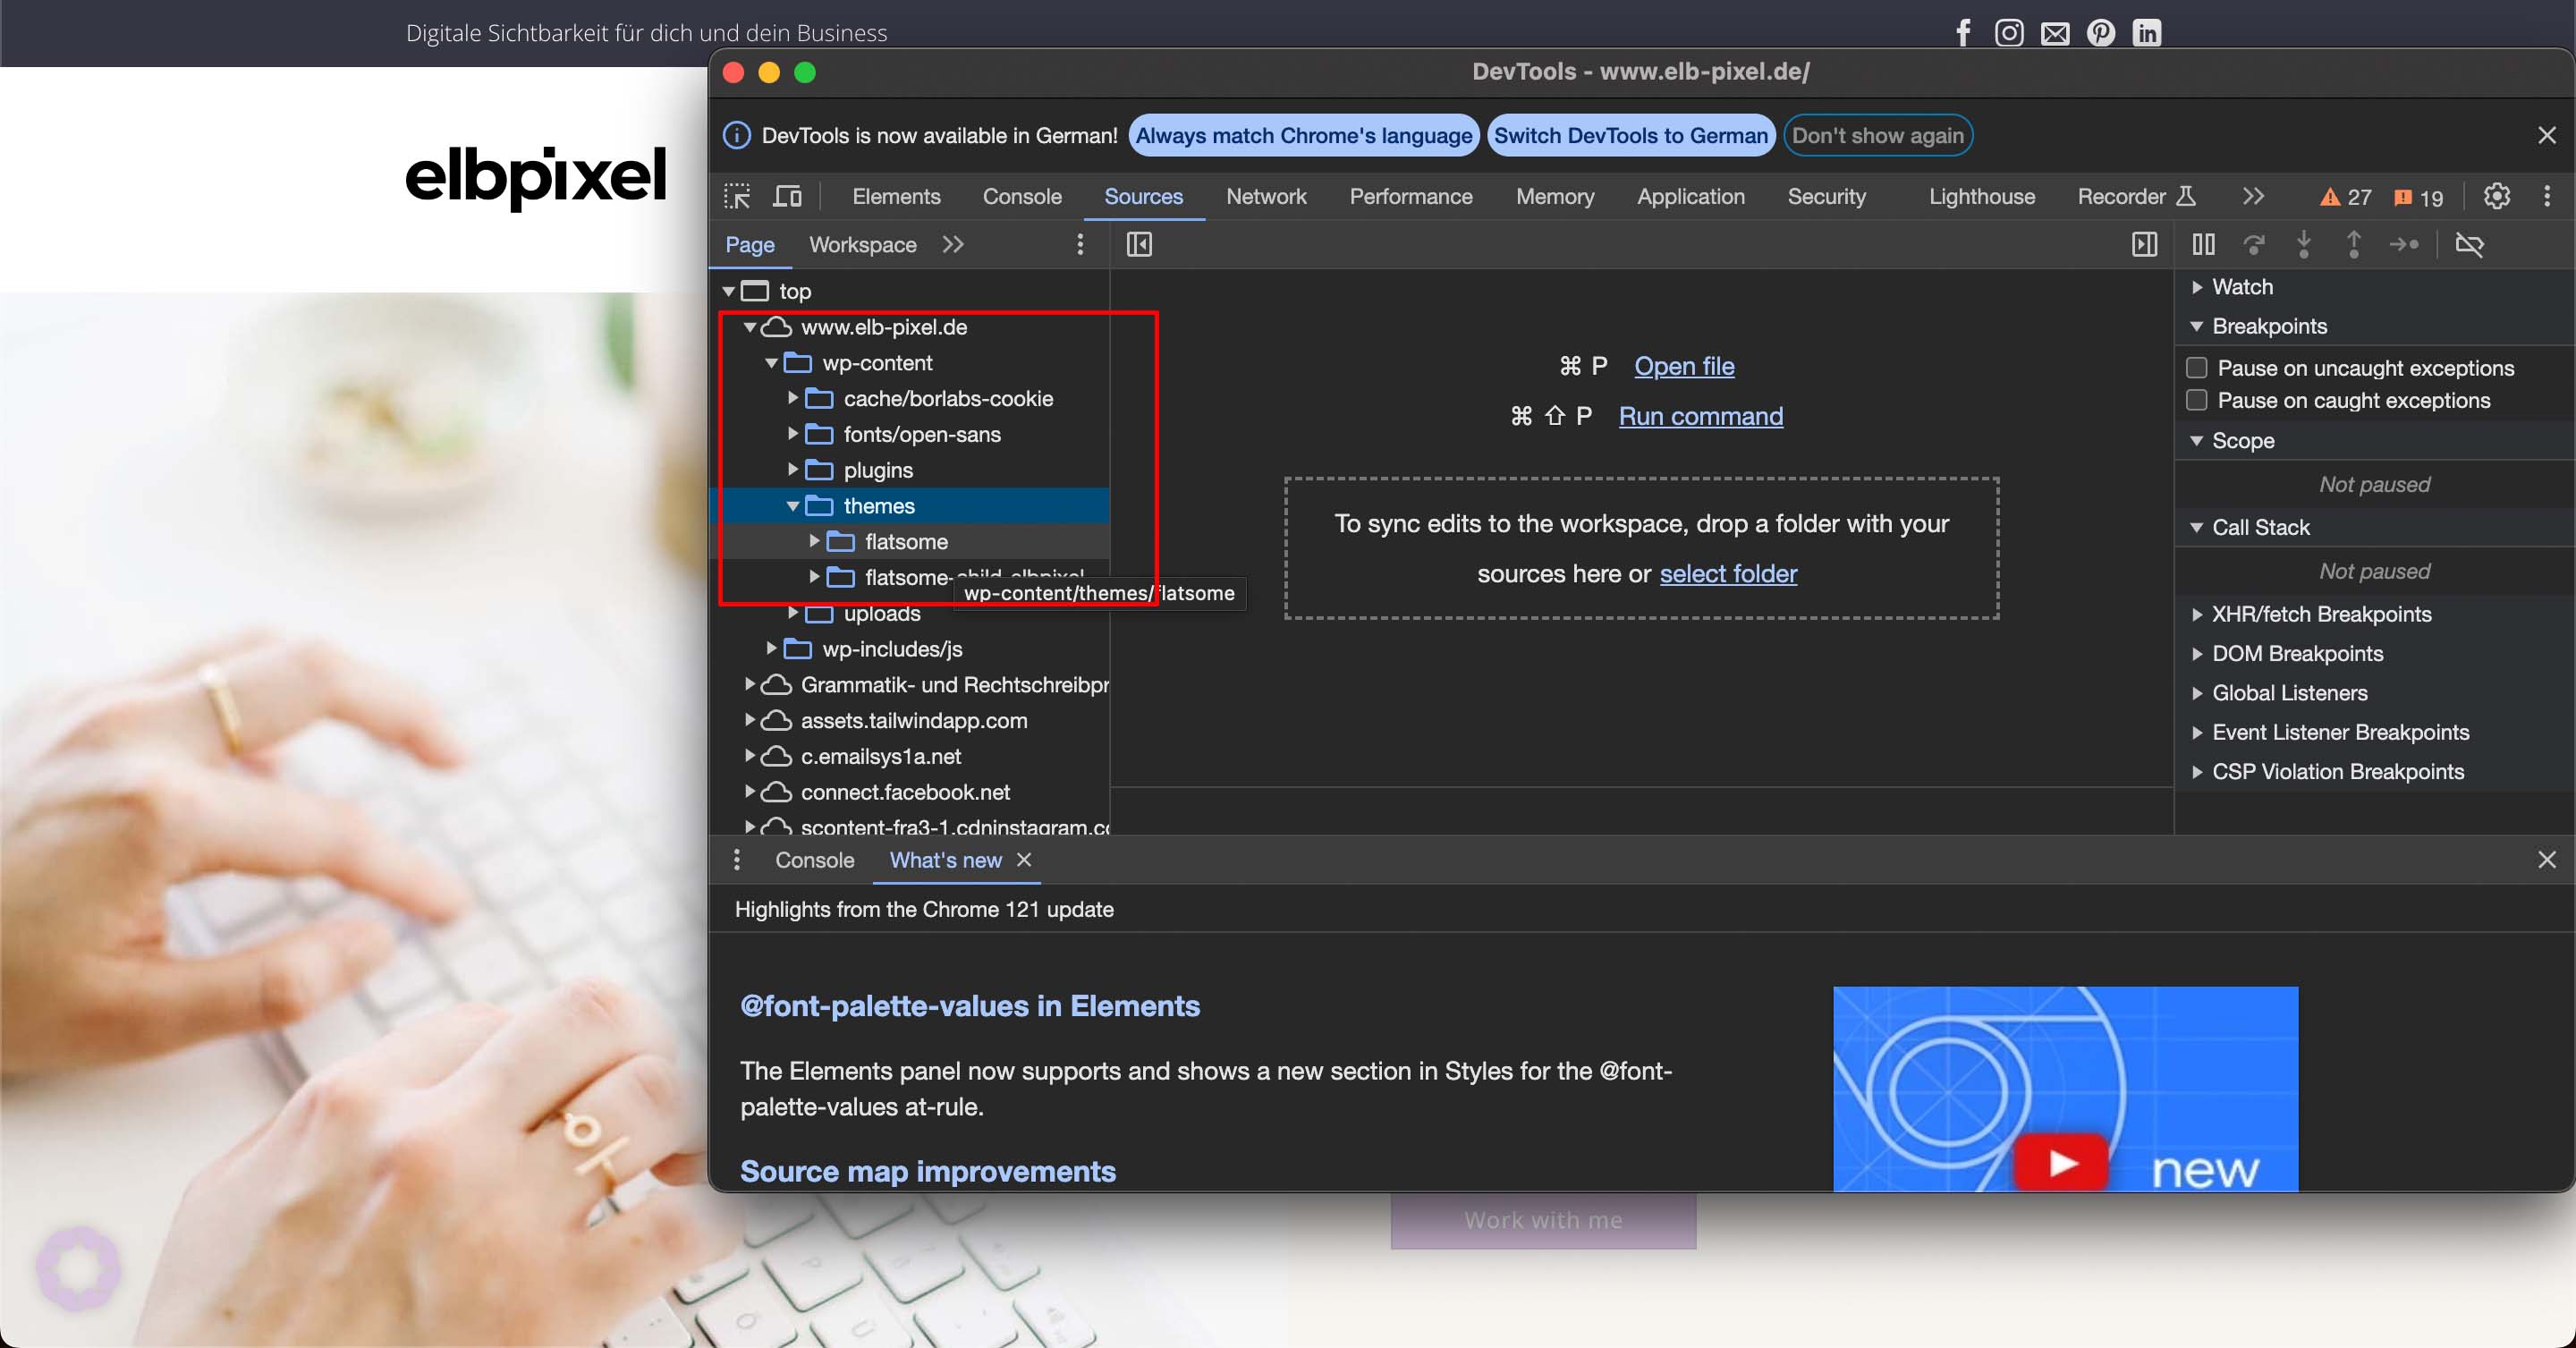The image size is (2576, 1348).
Task: Open the navigator pane three-dot menu
Action: 1080,244
